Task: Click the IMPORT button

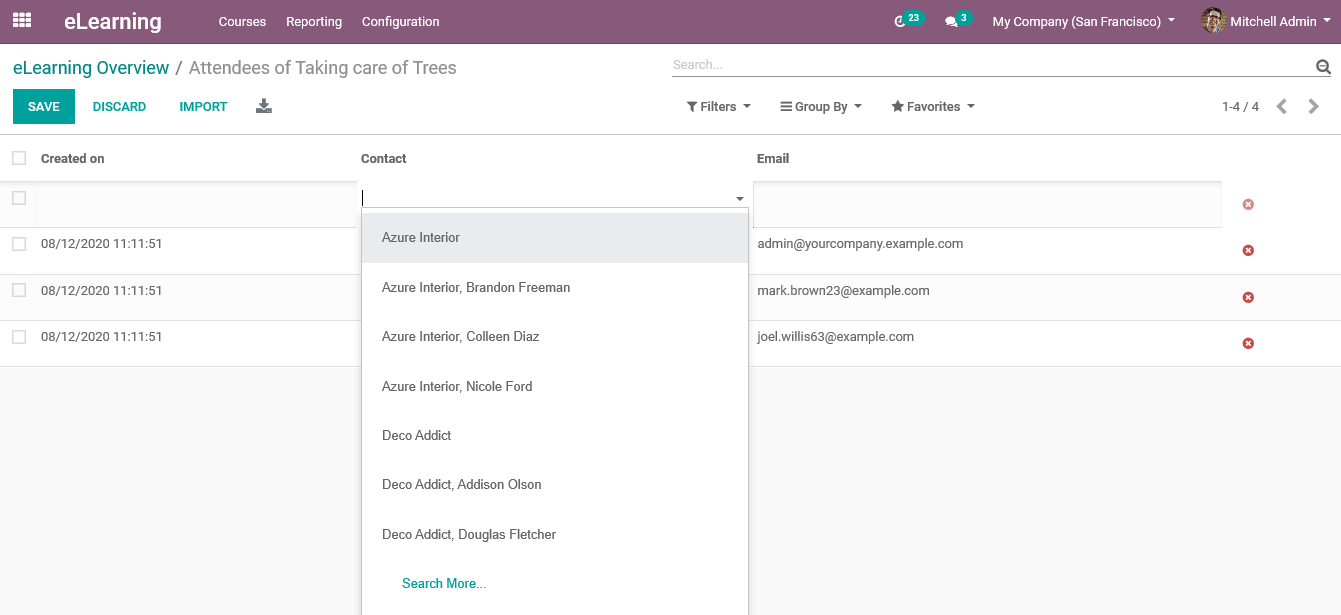Action: [203, 107]
